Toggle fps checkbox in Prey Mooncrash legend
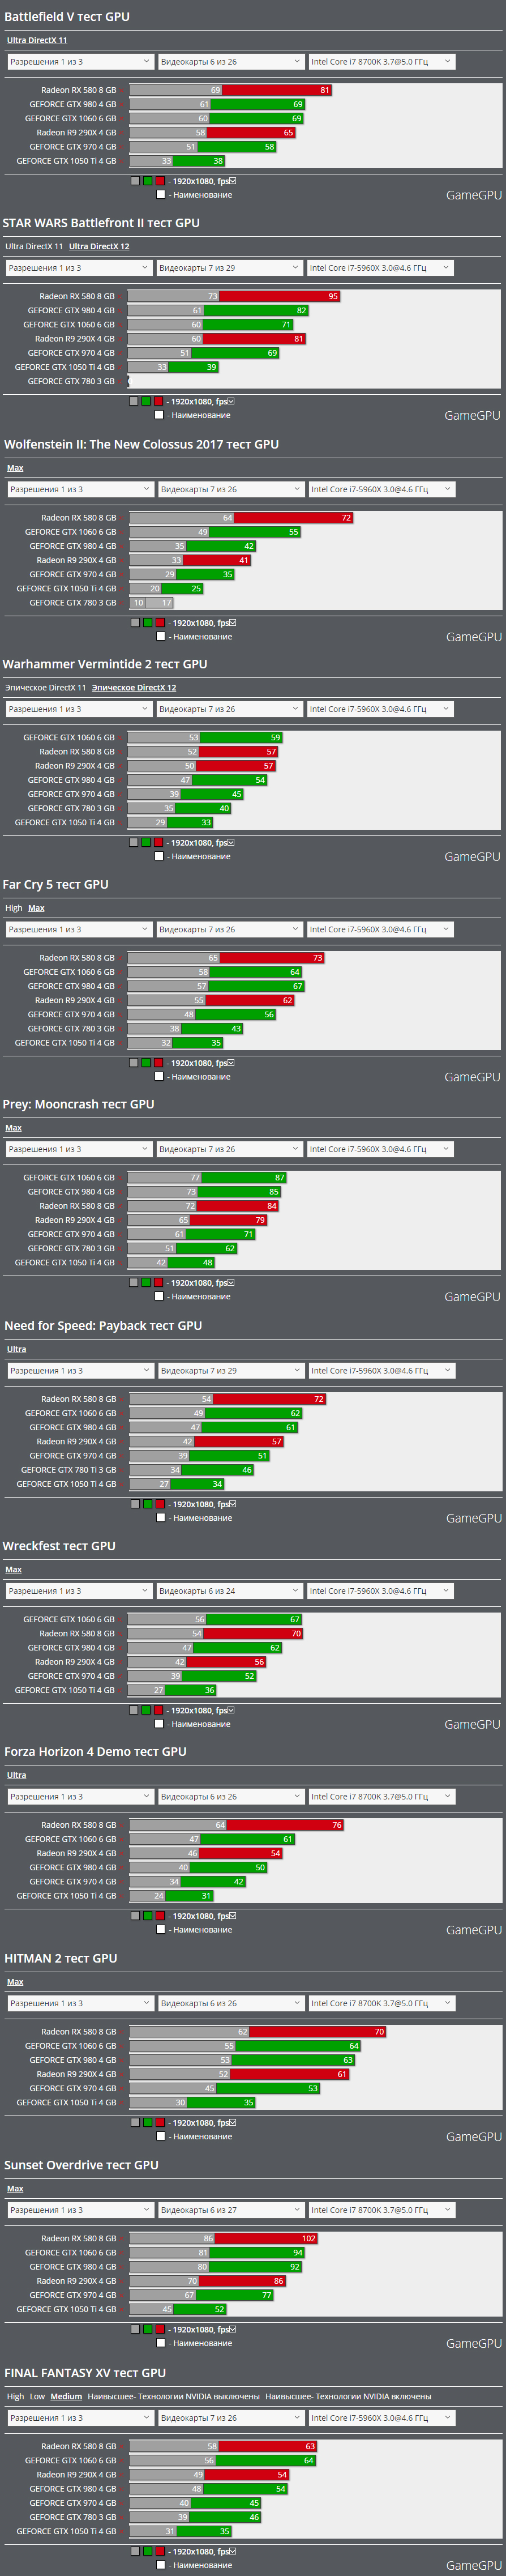Screen dimensions: 506x2576 [x=230, y=1282]
